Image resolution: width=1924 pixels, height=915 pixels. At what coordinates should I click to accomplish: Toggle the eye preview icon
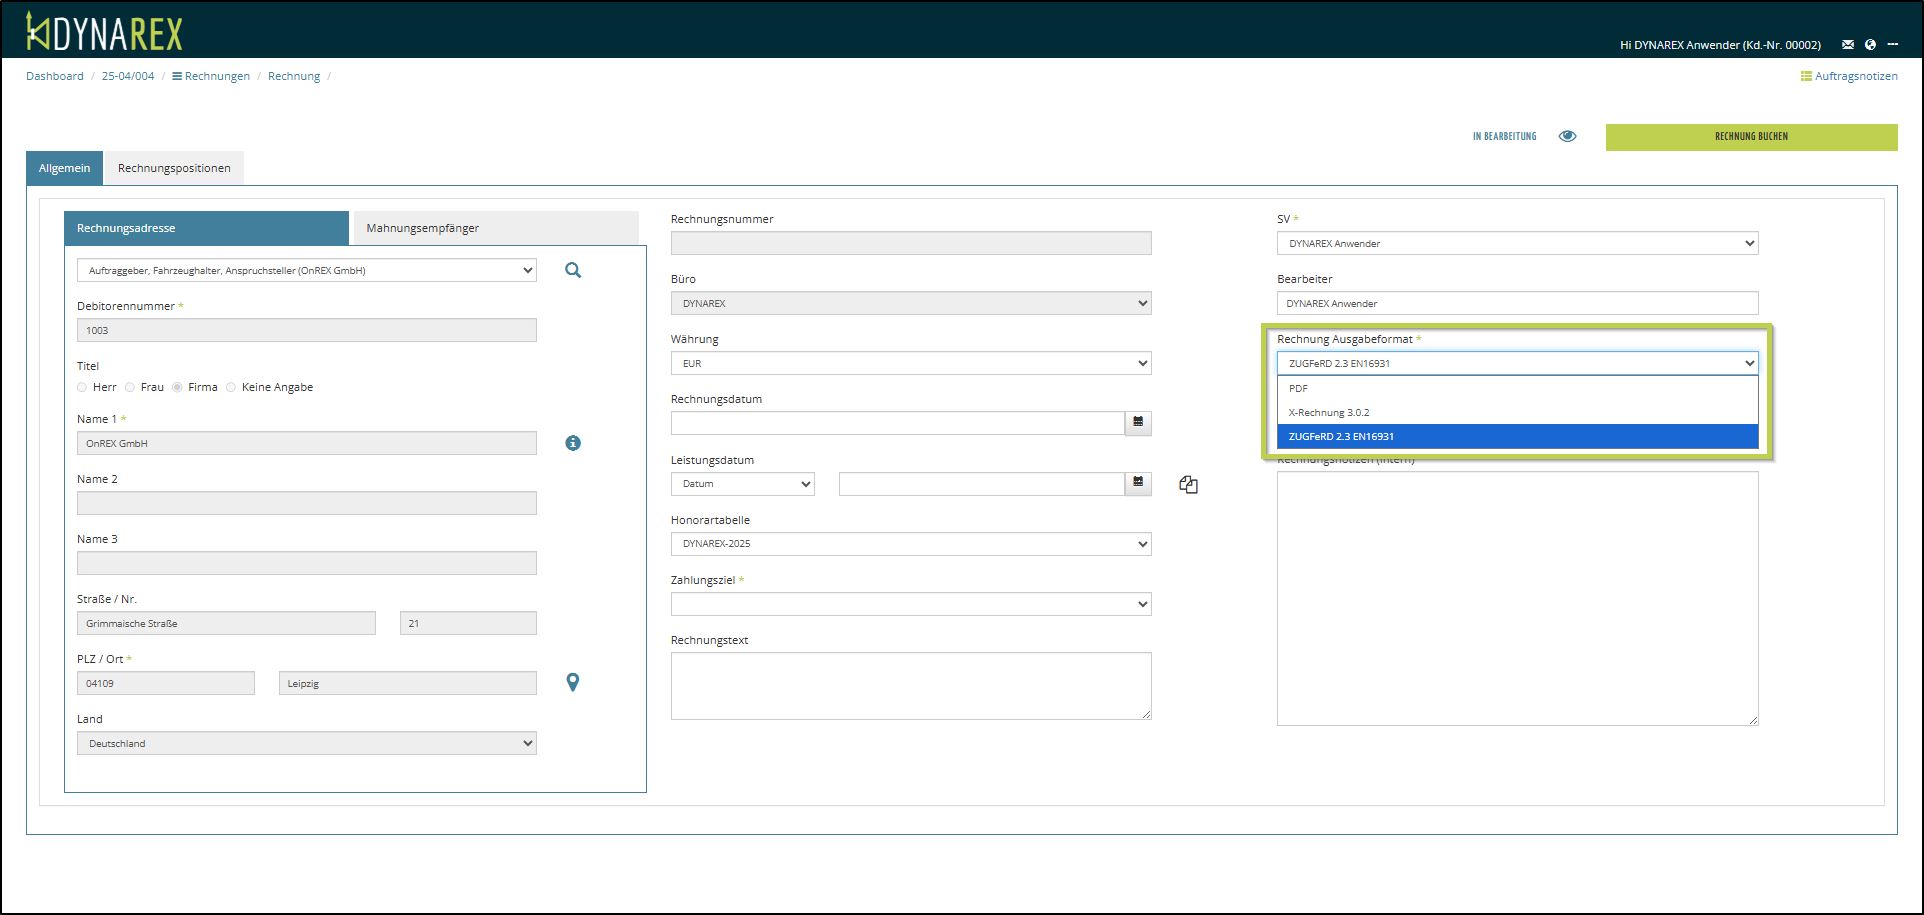[1567, 136]
